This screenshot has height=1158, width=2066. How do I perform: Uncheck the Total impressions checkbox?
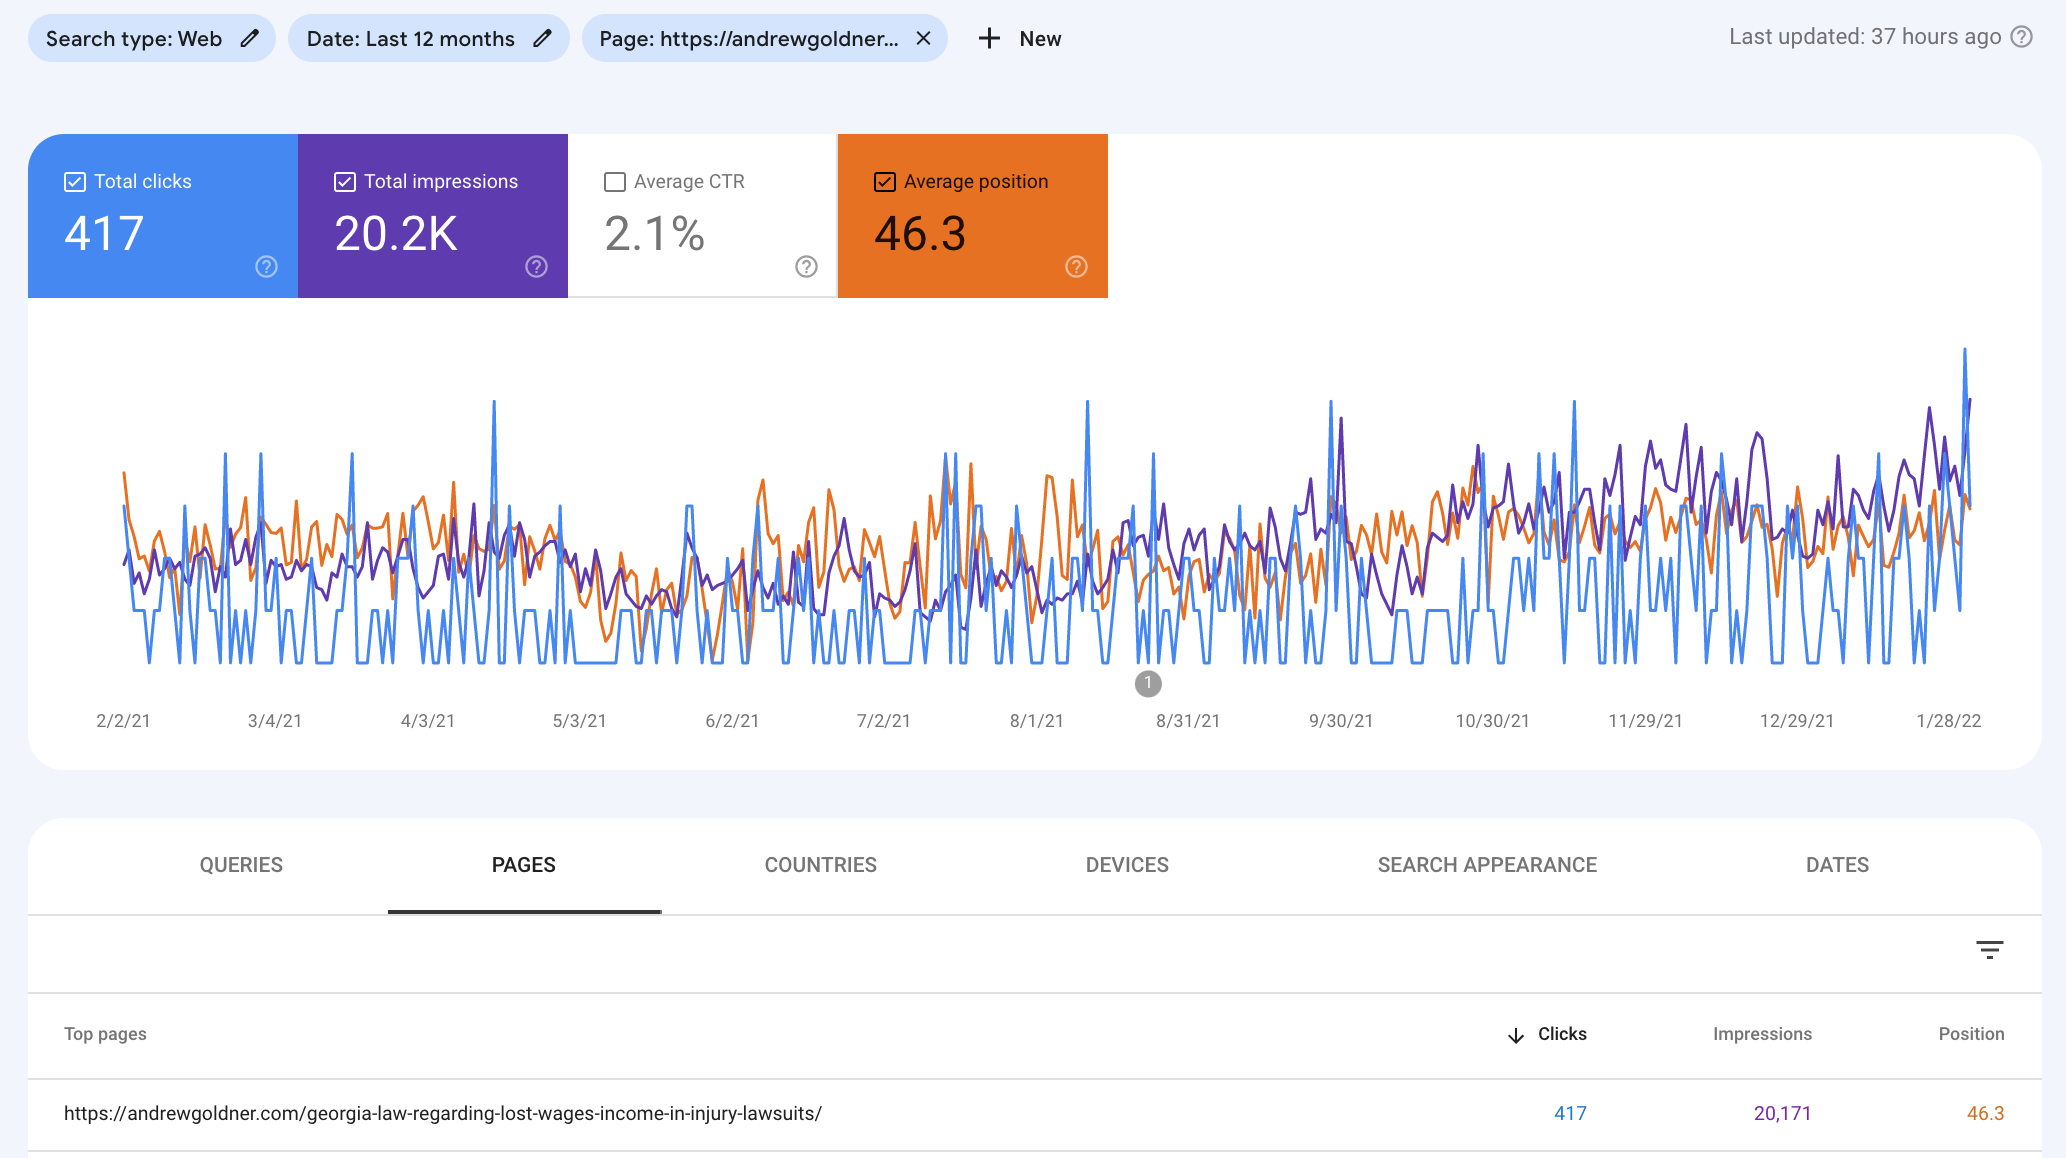[x=345, y=182]
